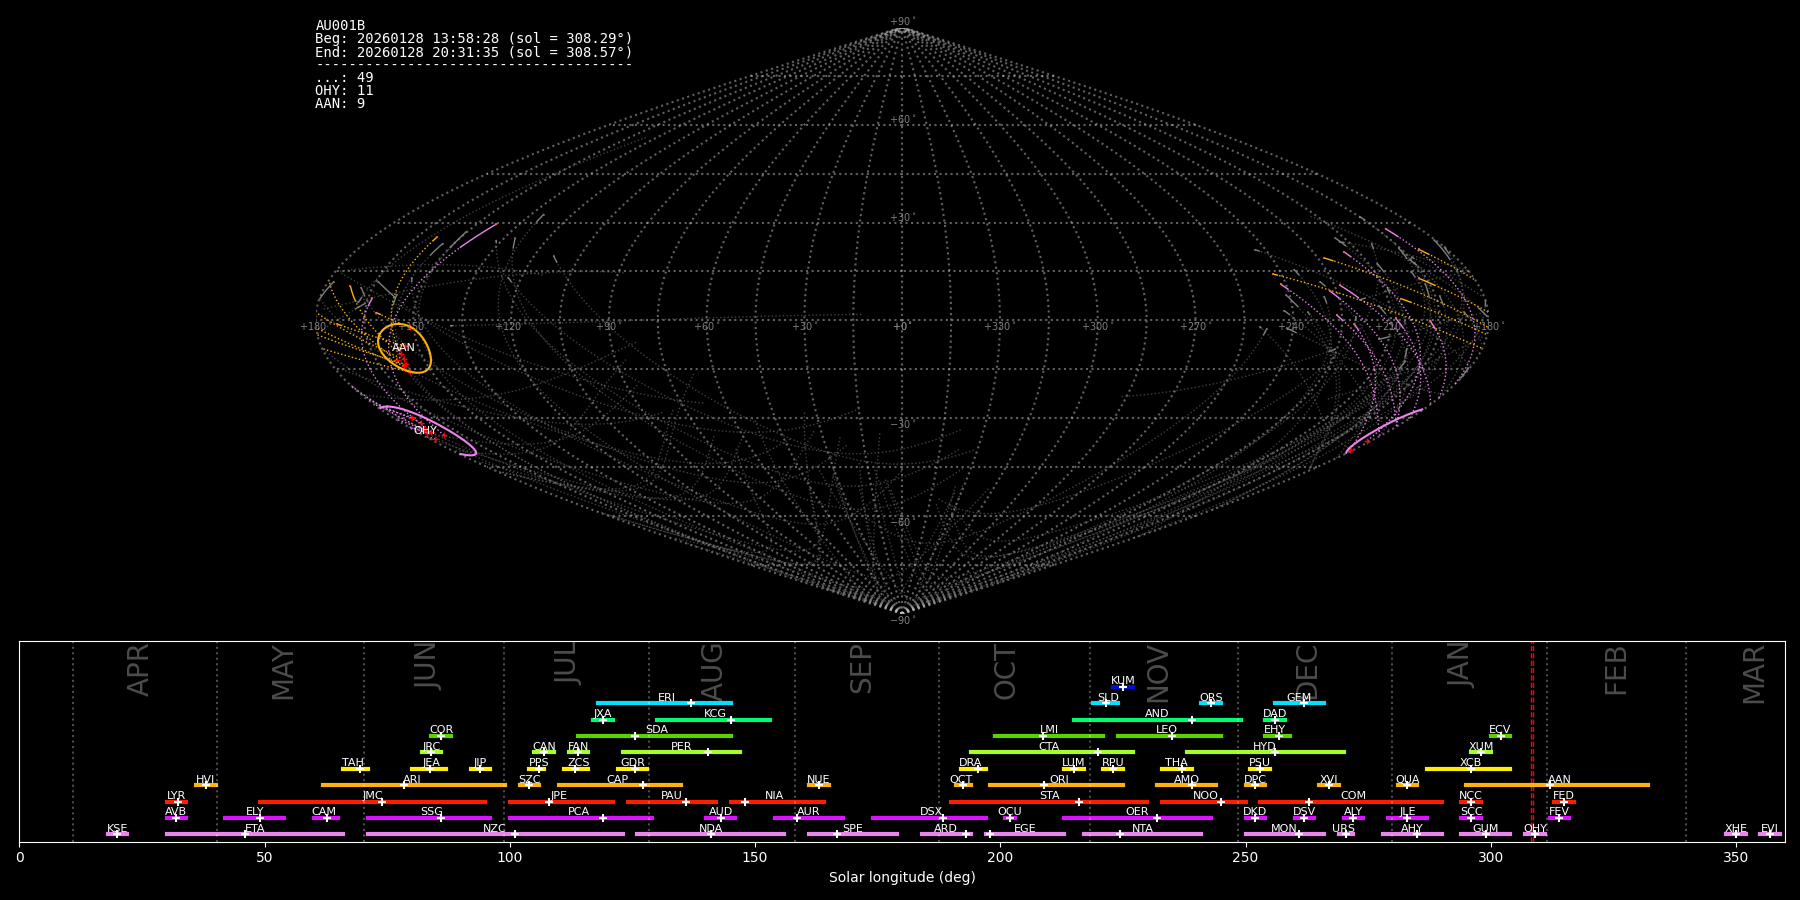1800x900 pixels.
Task: Select the EVI shower marker
Action: click(1769, 834)
